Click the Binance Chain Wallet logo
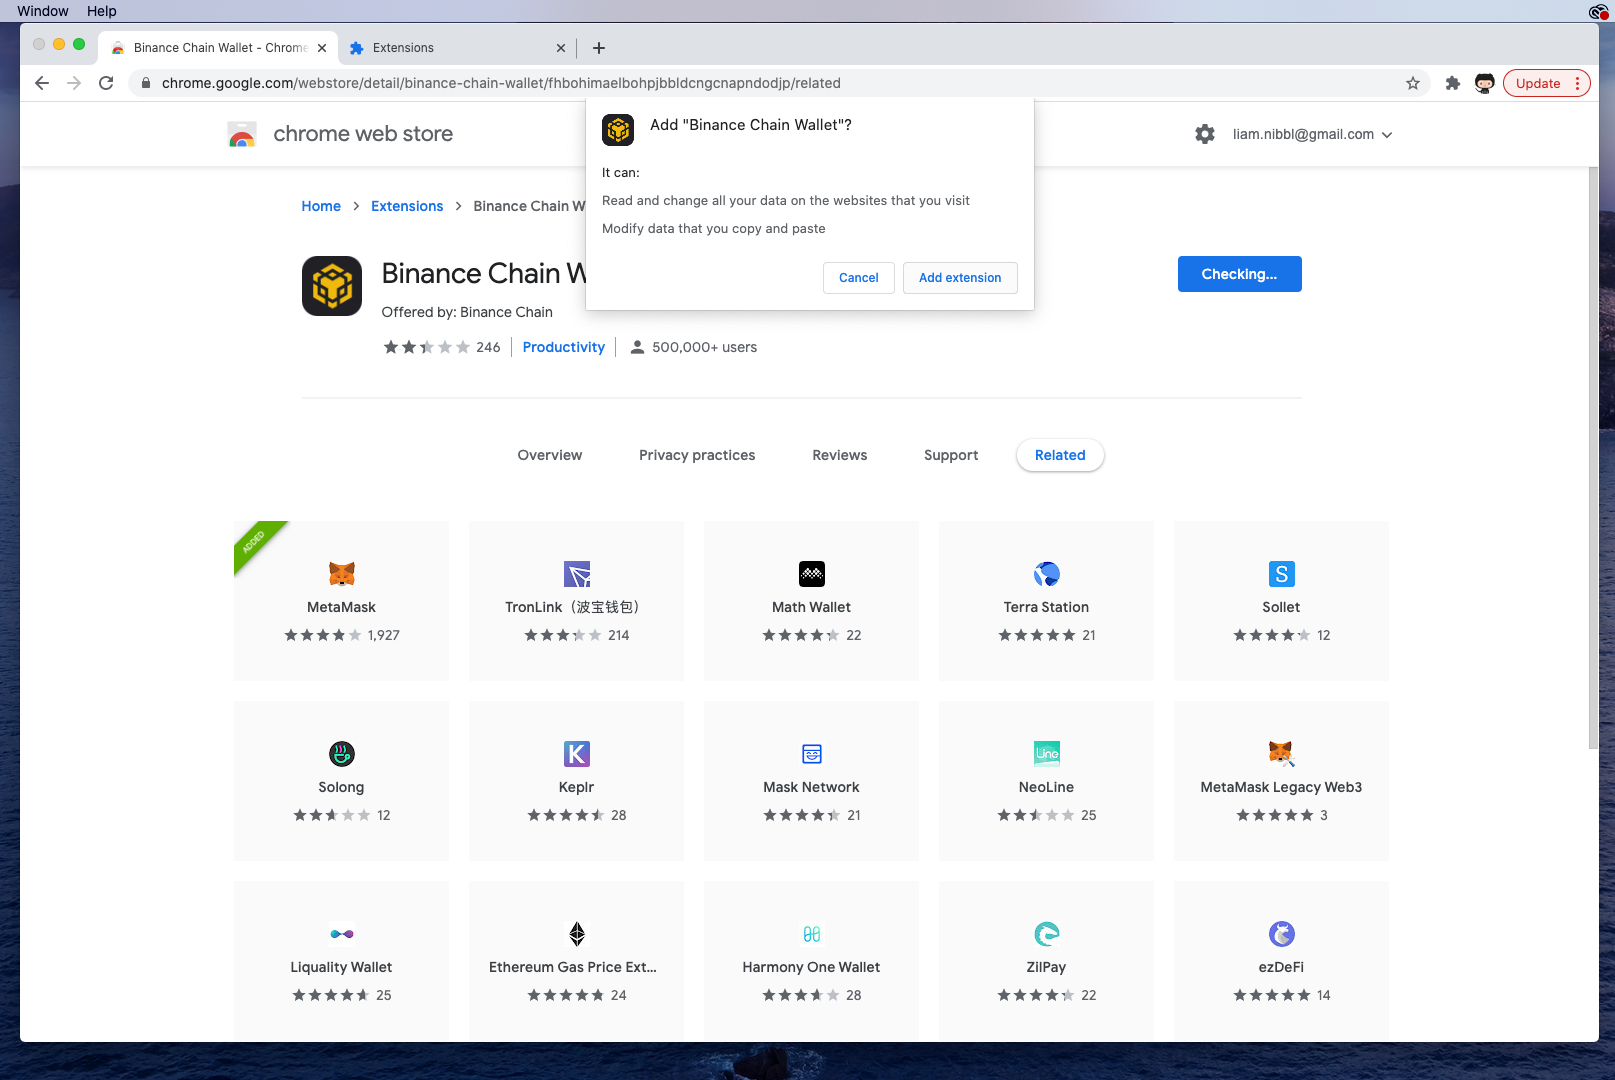Image resolution: width=1615 pixels, height=1080 pixels. (332, 286)
